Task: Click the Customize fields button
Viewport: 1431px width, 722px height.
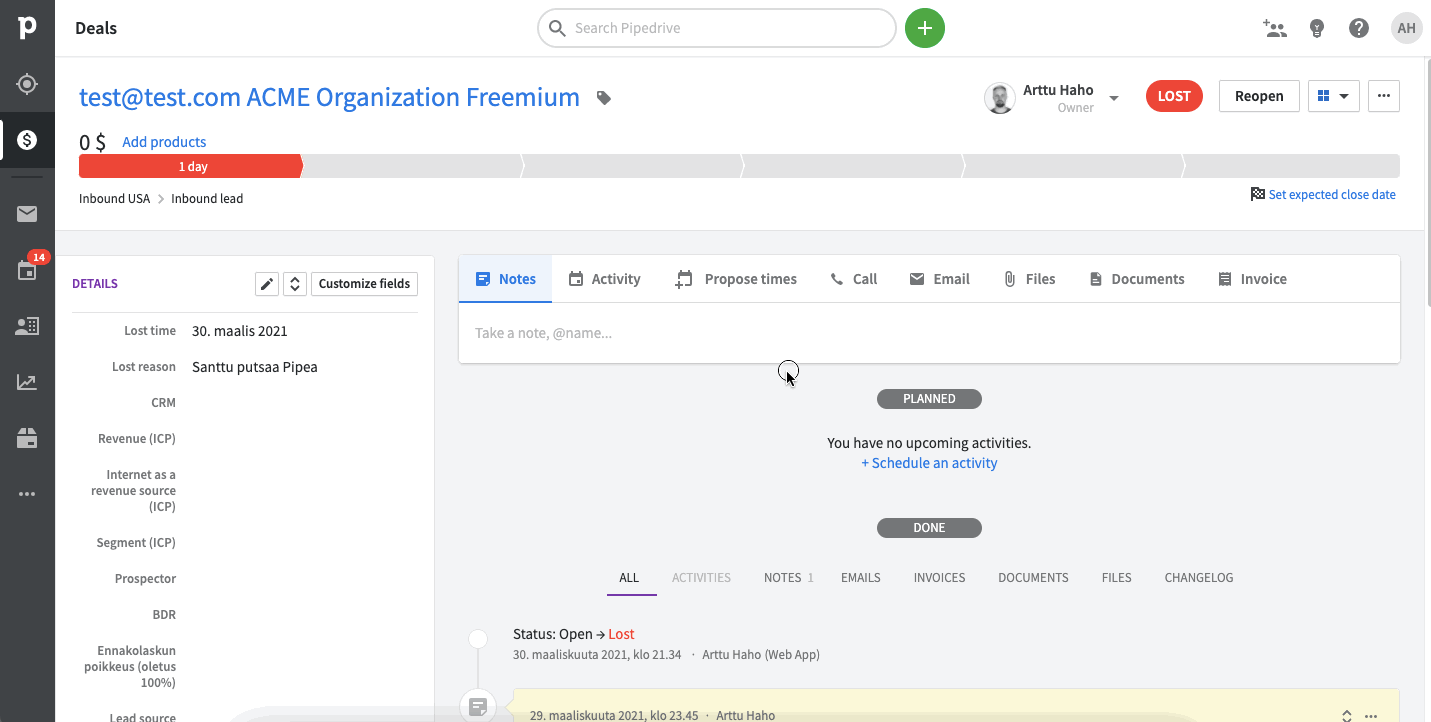Action: point(364,284)
